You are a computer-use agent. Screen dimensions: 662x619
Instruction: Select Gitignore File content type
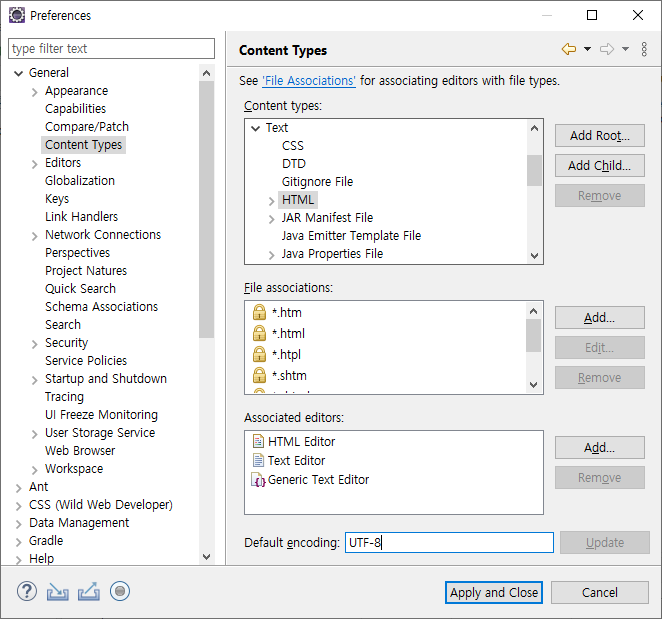317,182
